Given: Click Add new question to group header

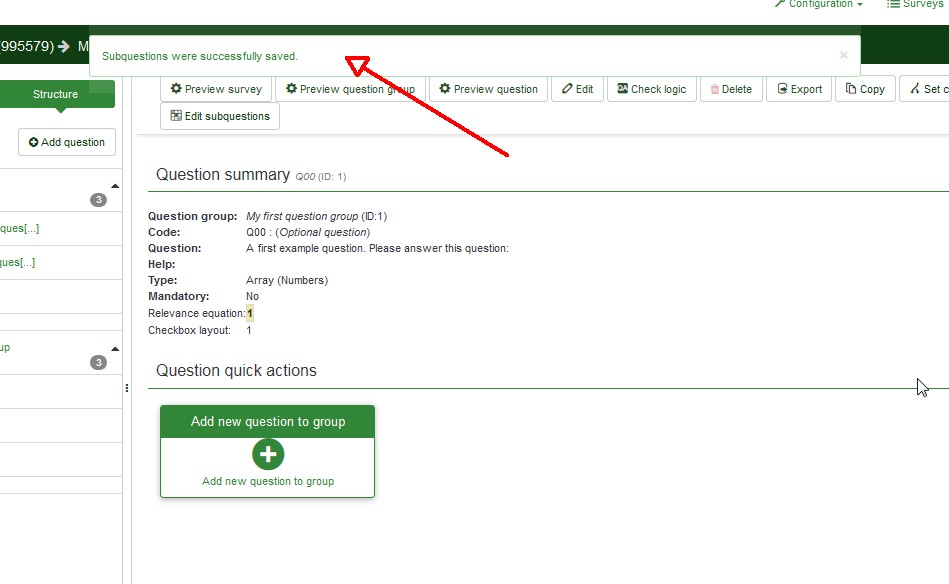Looking at the screenshot, I should pos(268,421).
